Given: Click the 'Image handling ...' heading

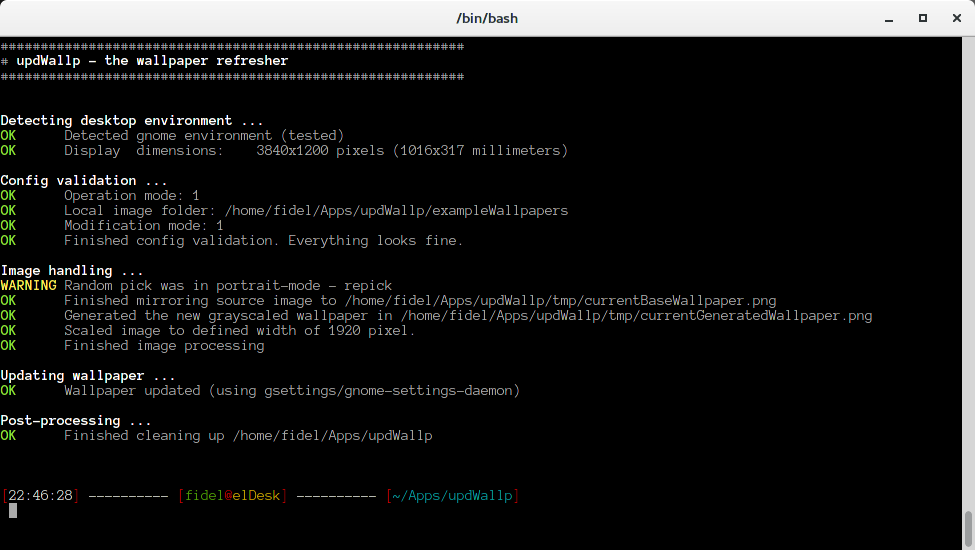Looking at the screenshot, I should (72, 271).
